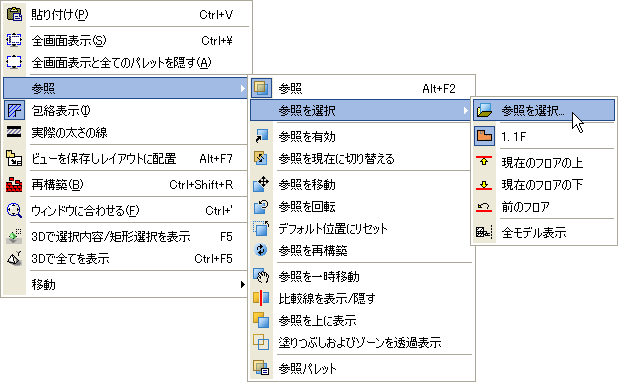This screenshot has width=619, height=382.
Task: Click the 参照を上に表示 icon
Action: (x=261, y=320)
